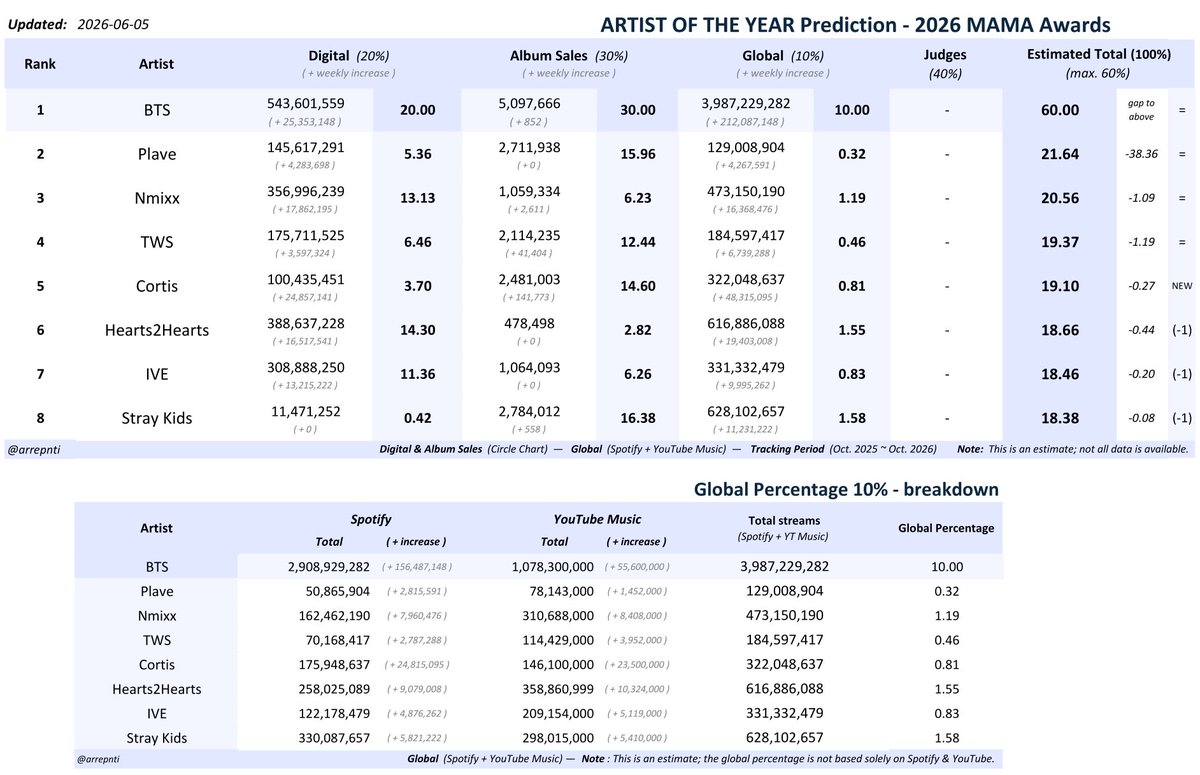Click the Tracking Period note text
Viewport: 1200px width, 775px height.
click(x=844, y=450)
